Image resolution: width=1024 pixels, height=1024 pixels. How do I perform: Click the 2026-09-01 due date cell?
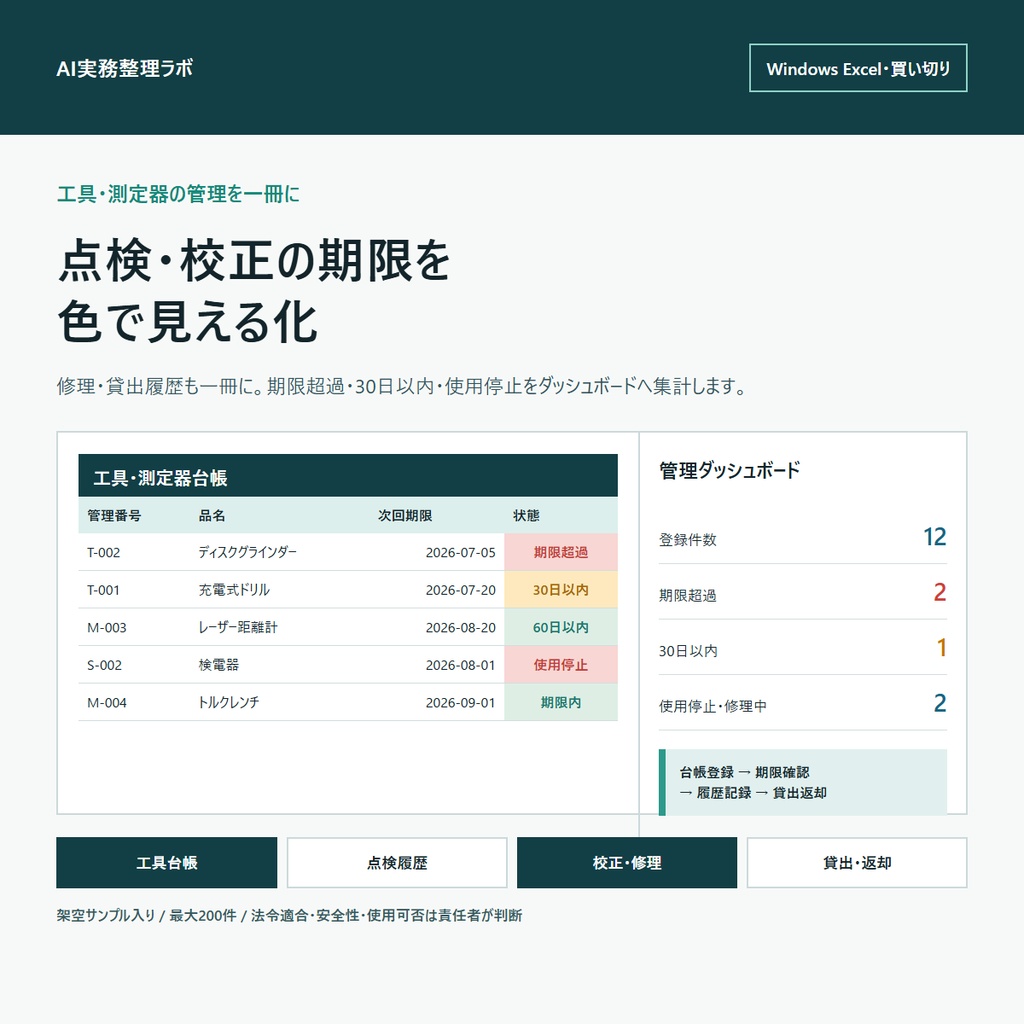(x=460, y=703)
